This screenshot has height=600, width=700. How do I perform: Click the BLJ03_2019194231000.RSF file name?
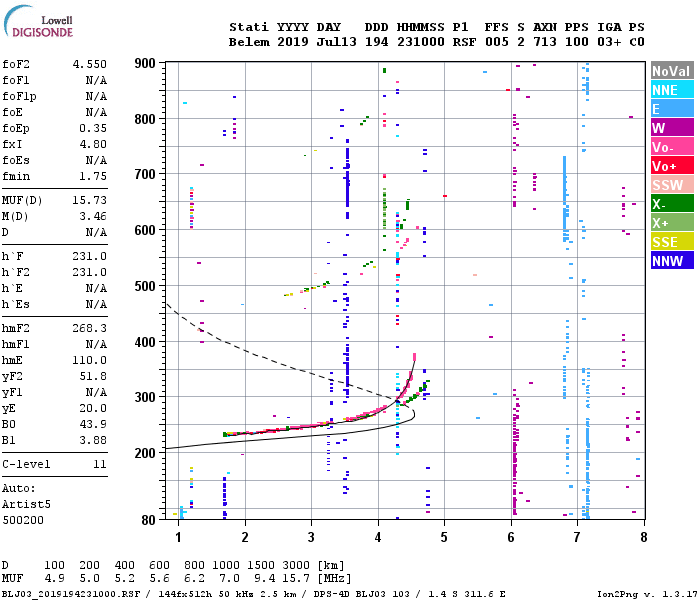71,594
